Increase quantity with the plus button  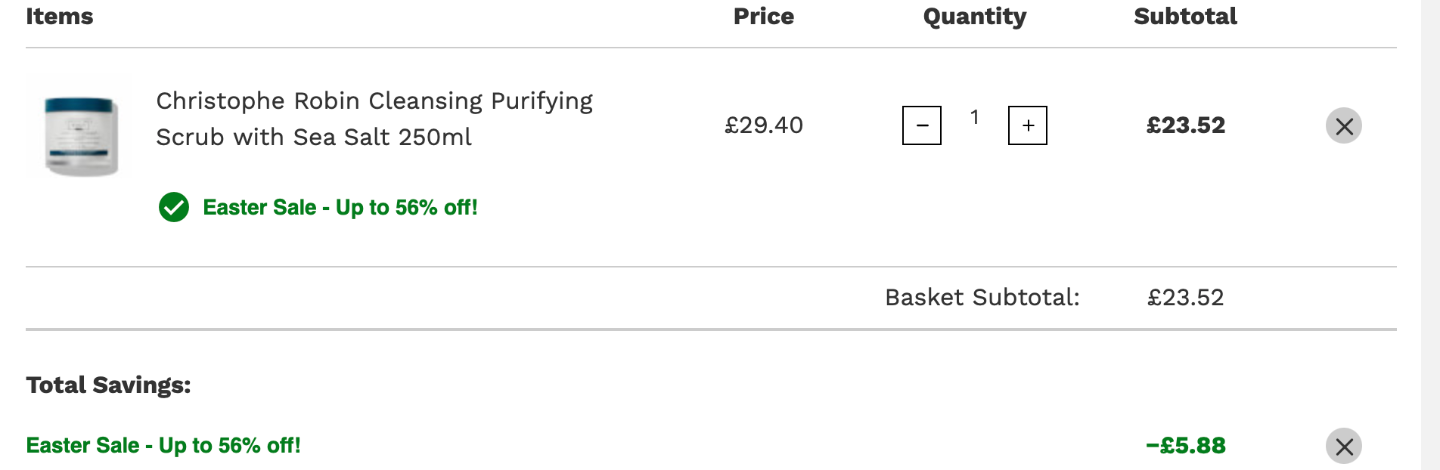(x=1028, y=126)
